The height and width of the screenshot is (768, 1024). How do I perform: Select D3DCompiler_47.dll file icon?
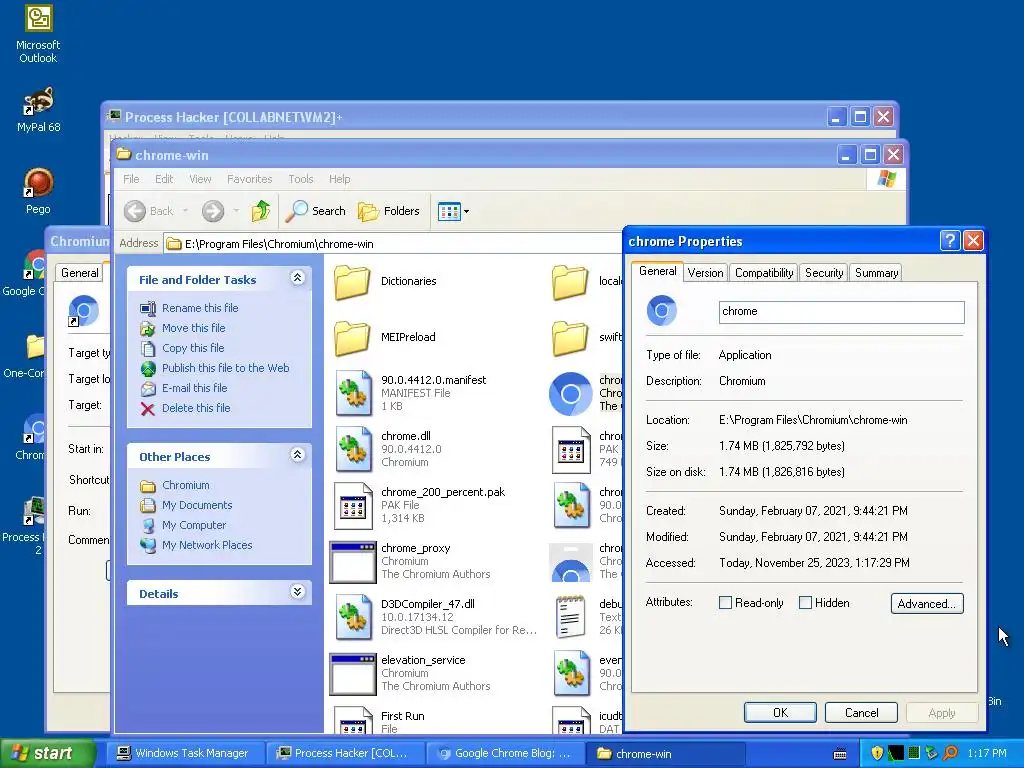(354, 617)
